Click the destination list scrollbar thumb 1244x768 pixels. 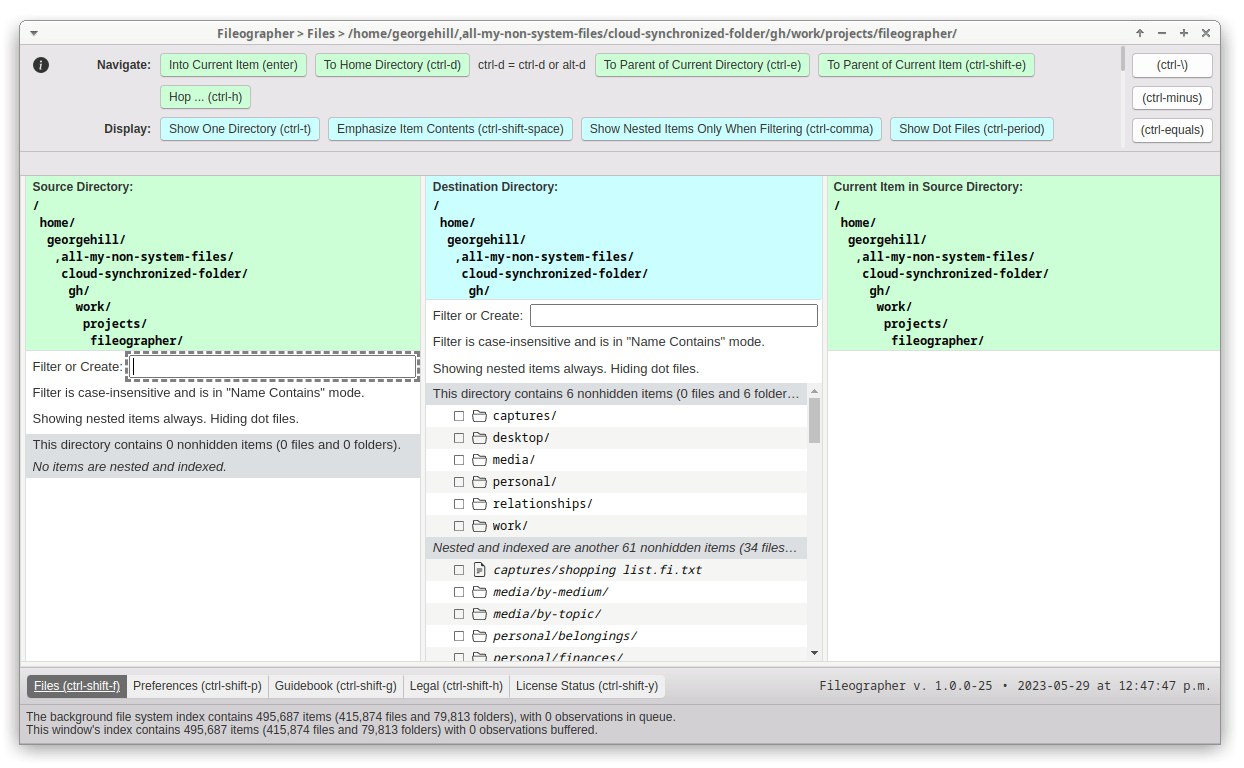pyautogui.click(x=814, y=421)
